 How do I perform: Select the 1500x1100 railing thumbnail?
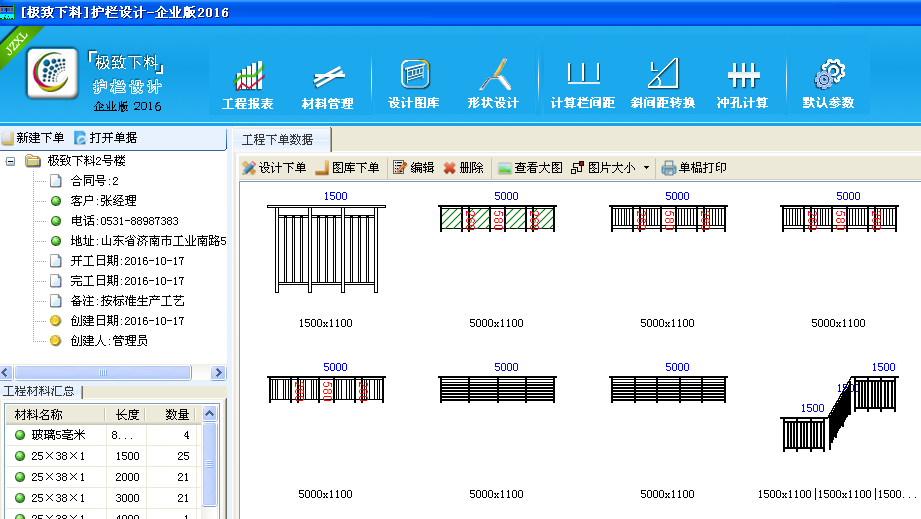click(326, 248)
